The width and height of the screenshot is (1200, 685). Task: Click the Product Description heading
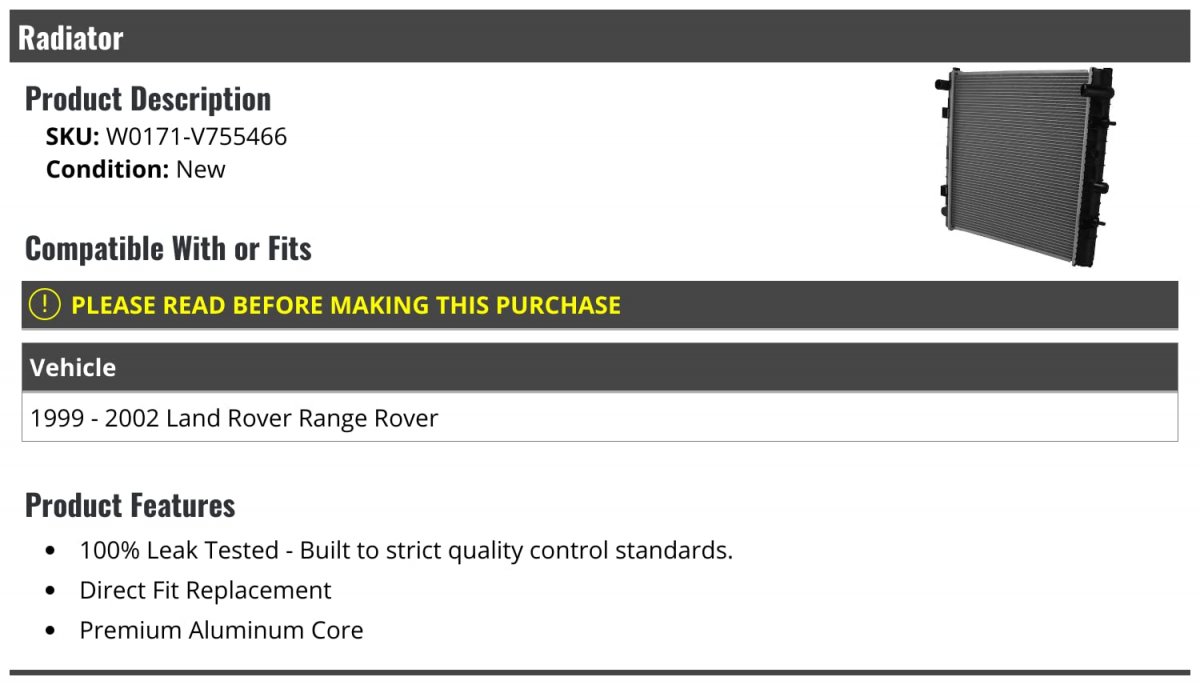tap(148, 98)
